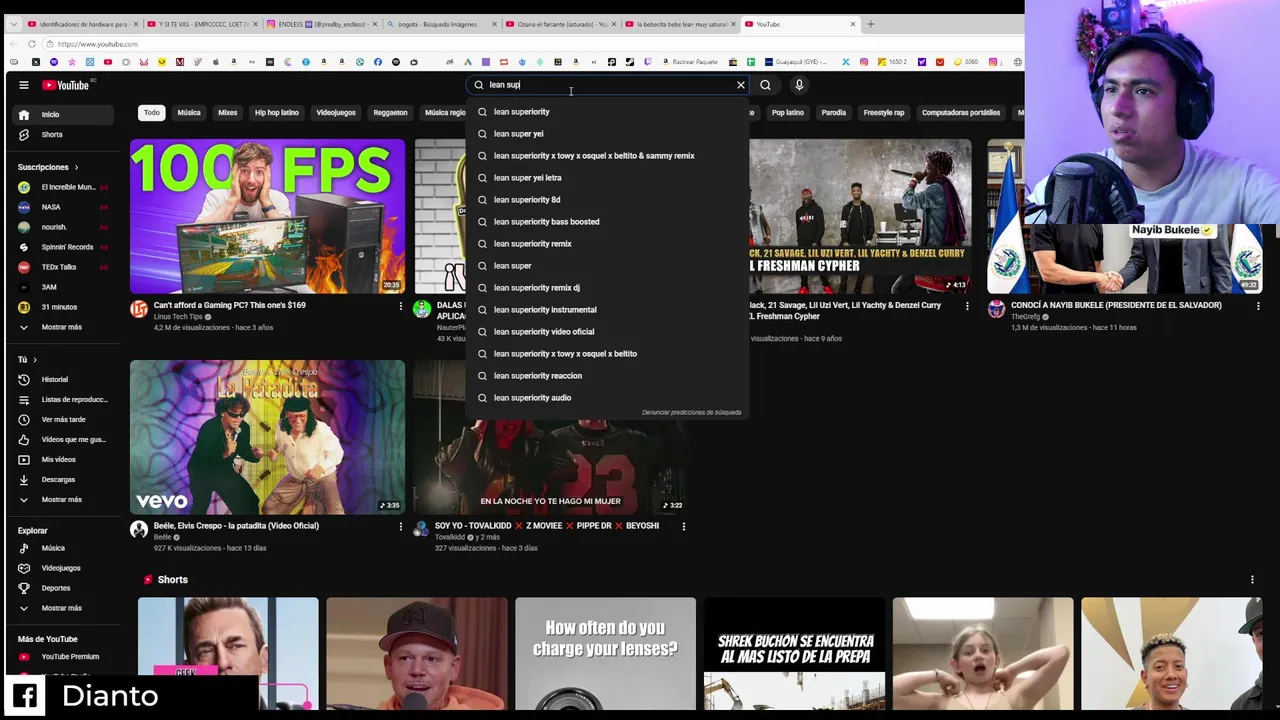This screenshot has width=1280, height=720.
Task: Pick suggestion 'lean superiority bass boosted'
Action: click(x=607, y=222)
